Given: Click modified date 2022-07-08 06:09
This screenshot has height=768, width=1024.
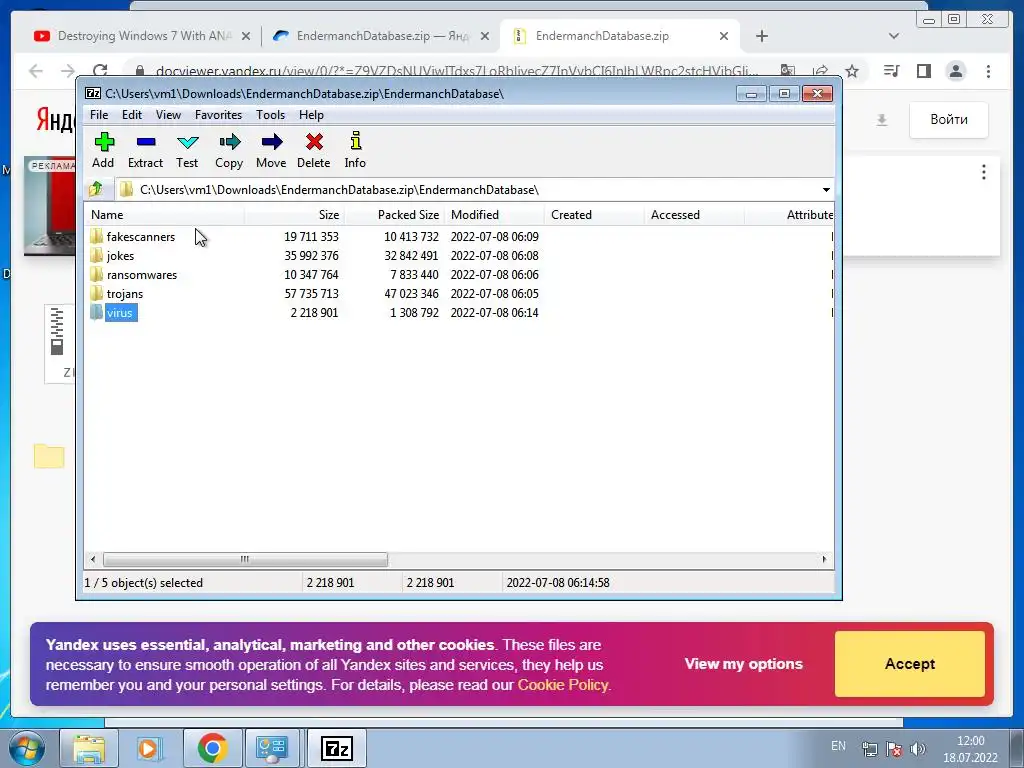Looking at the screenshot, I should (494, 236).
